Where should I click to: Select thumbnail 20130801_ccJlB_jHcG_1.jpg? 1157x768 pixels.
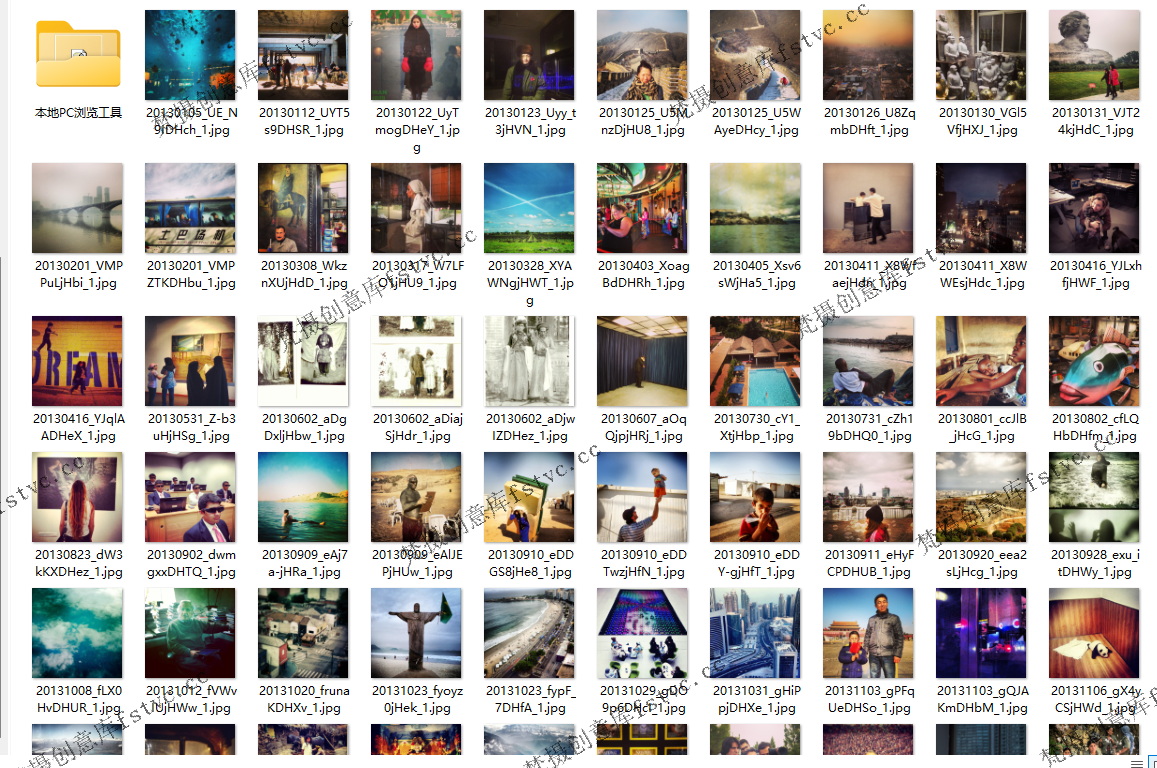click(981, 361)
